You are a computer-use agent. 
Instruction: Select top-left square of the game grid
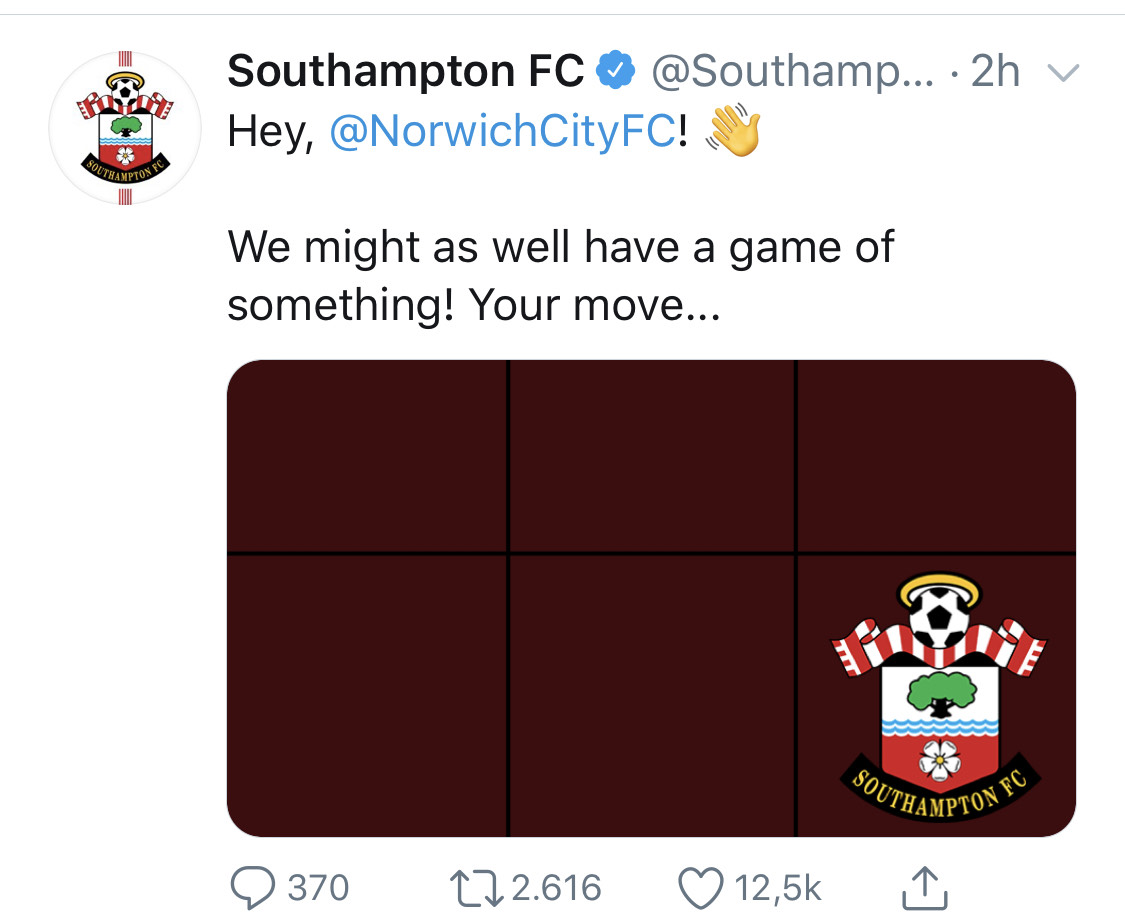click(366, 455)
